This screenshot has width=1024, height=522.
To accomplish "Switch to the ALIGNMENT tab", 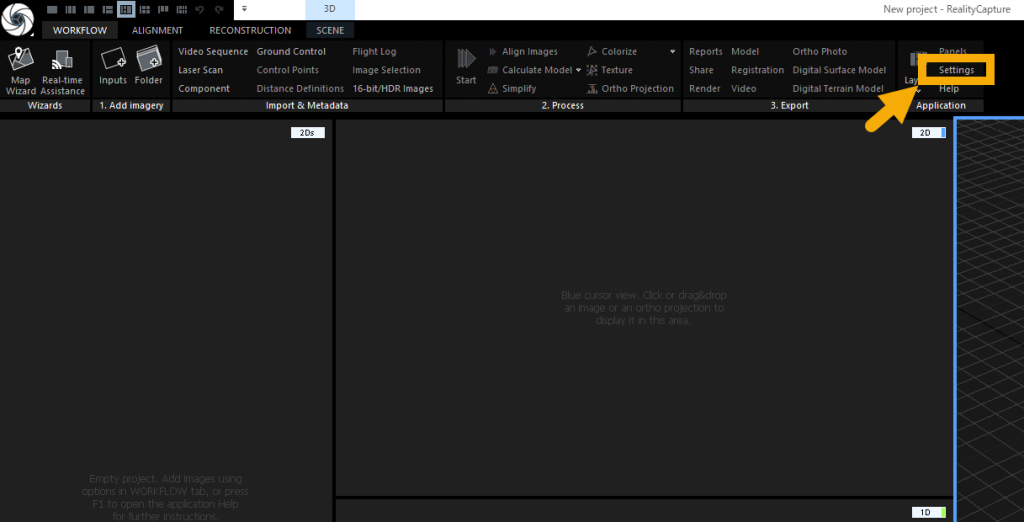I will 157,30.
